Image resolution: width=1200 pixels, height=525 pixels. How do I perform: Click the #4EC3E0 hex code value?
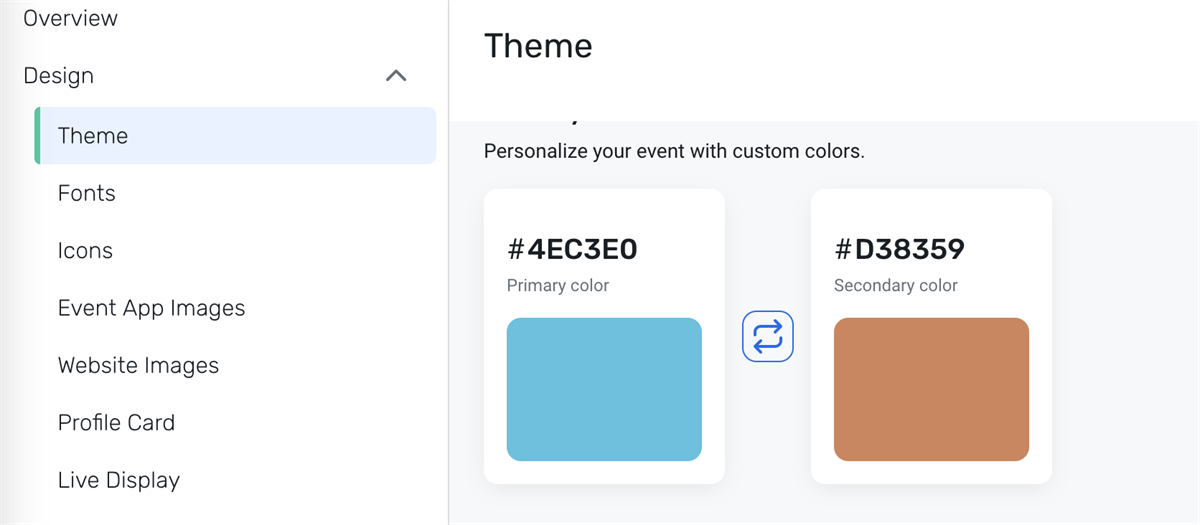[572, 249]
